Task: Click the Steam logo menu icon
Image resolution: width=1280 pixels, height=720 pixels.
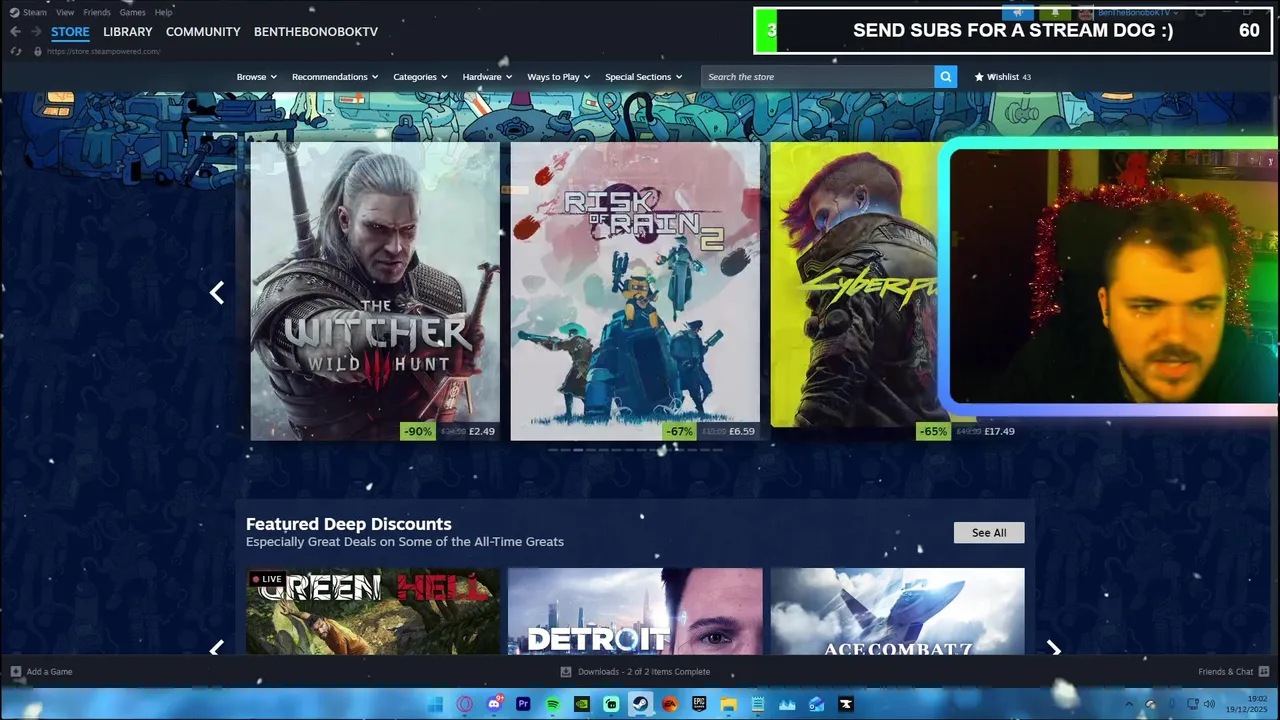Action: point(14,12)
